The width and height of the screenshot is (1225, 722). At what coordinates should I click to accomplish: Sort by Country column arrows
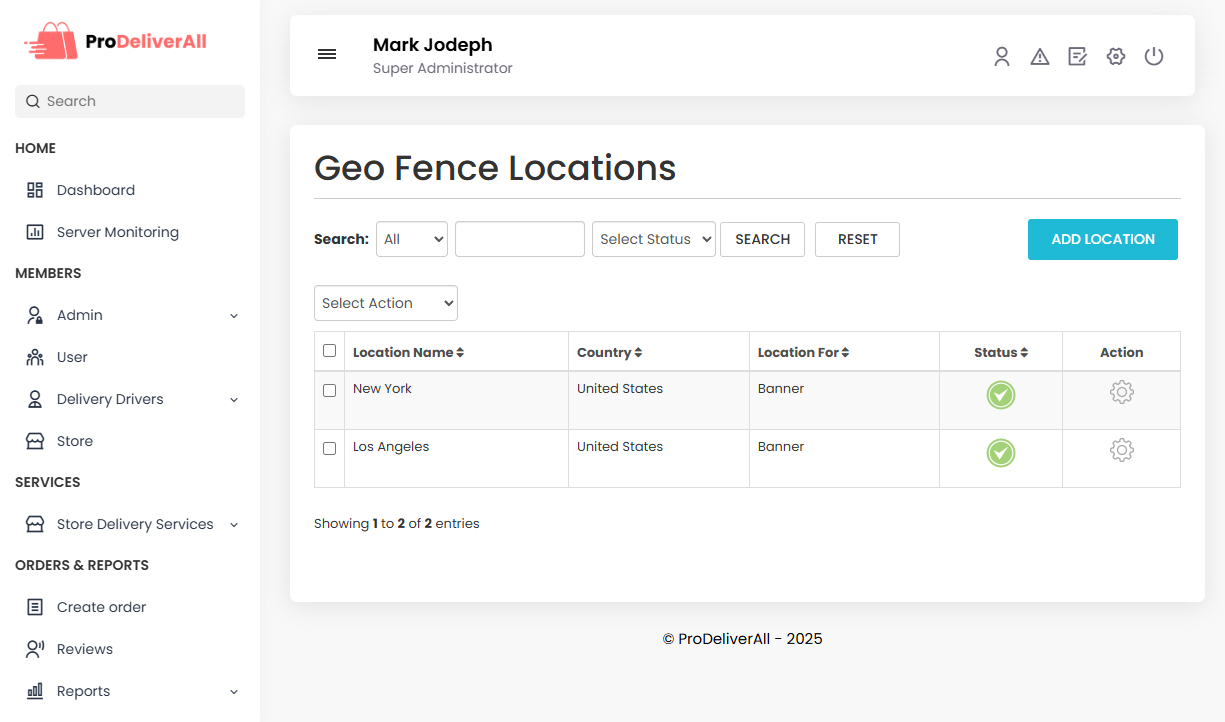coord(638,353)
